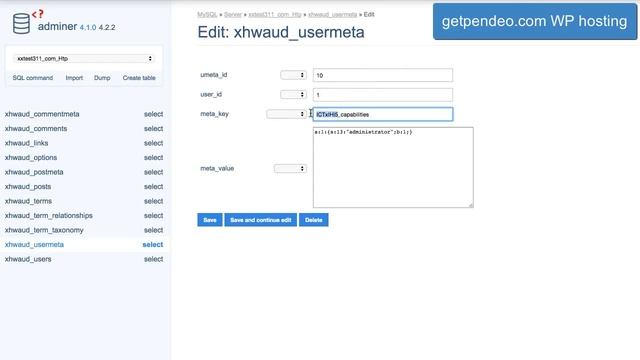Select data from xhwaud_options
This screenshot has height=360, width=640.
(x=153, y=158)
